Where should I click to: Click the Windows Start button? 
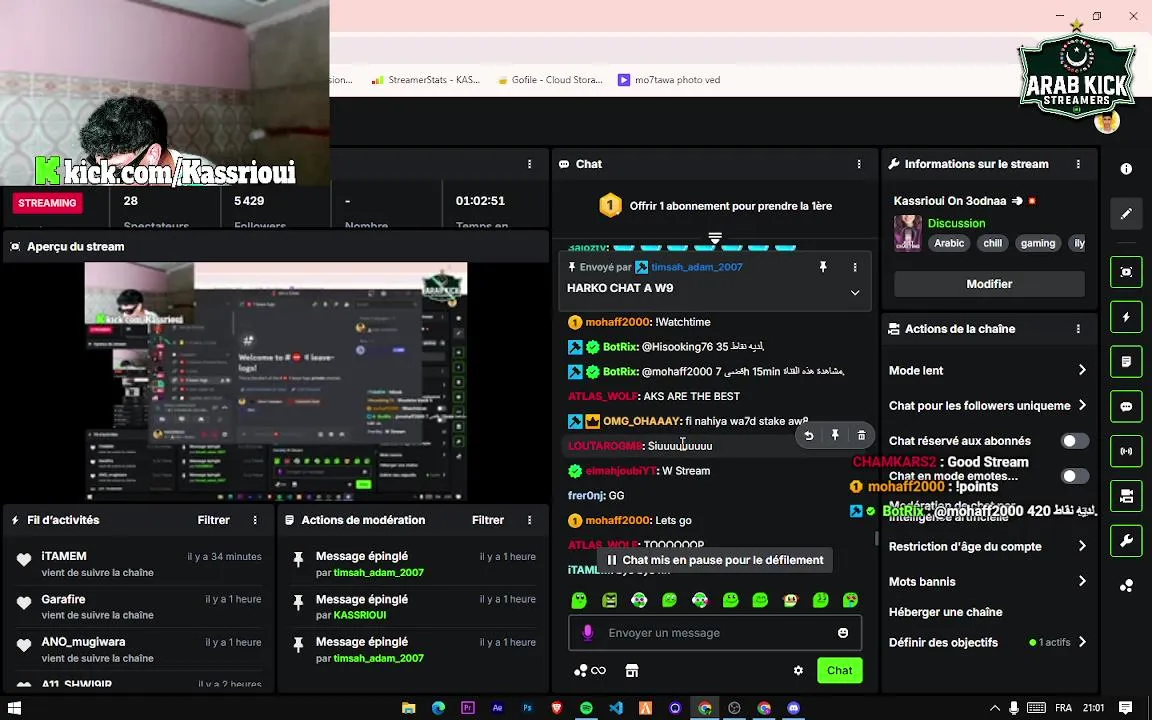[13, 708]
